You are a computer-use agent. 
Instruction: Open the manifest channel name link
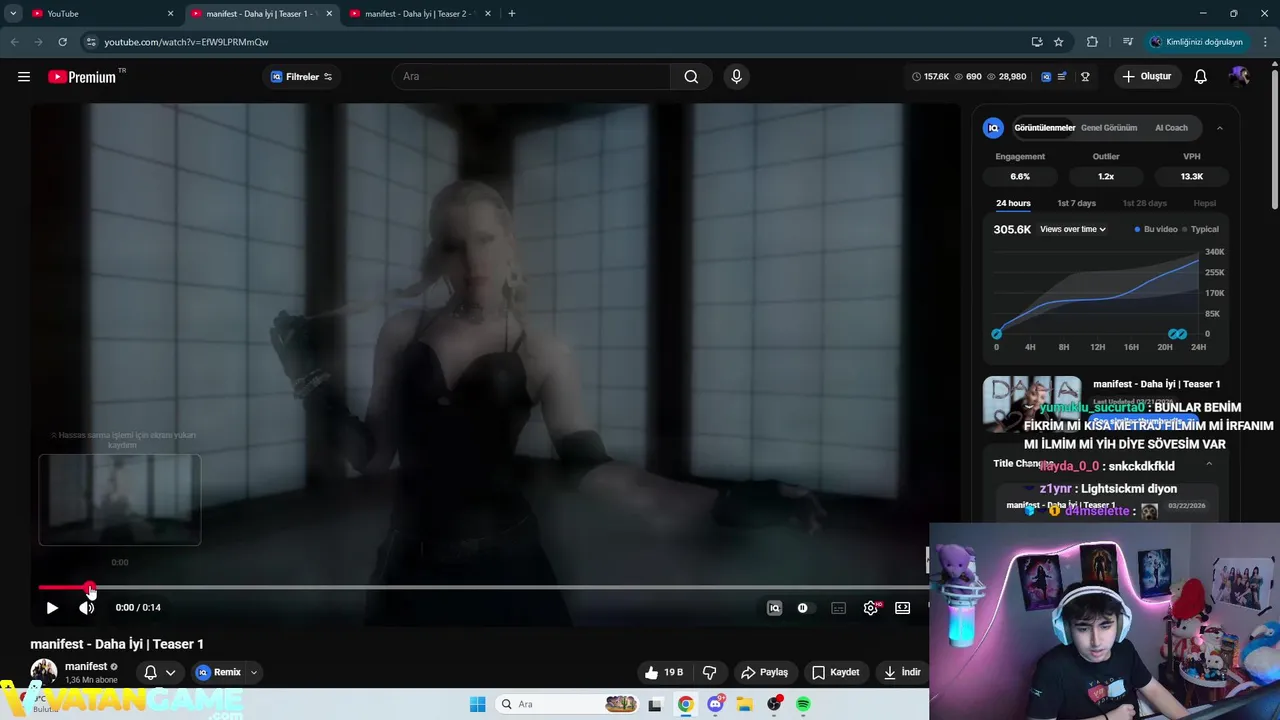[86, 666]
